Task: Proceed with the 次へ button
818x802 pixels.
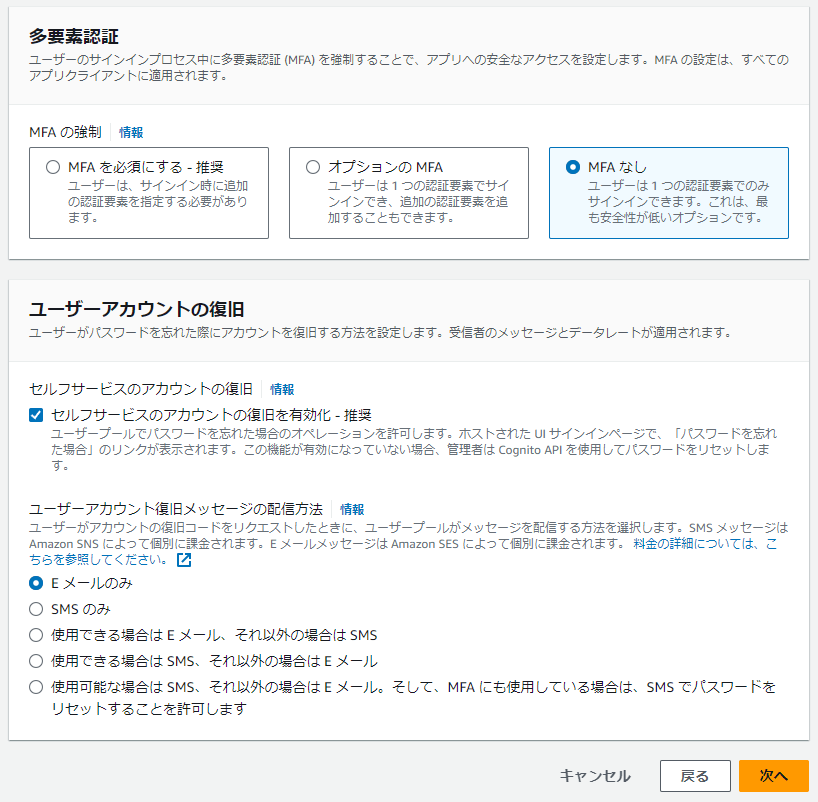Action: click(774, 776)
